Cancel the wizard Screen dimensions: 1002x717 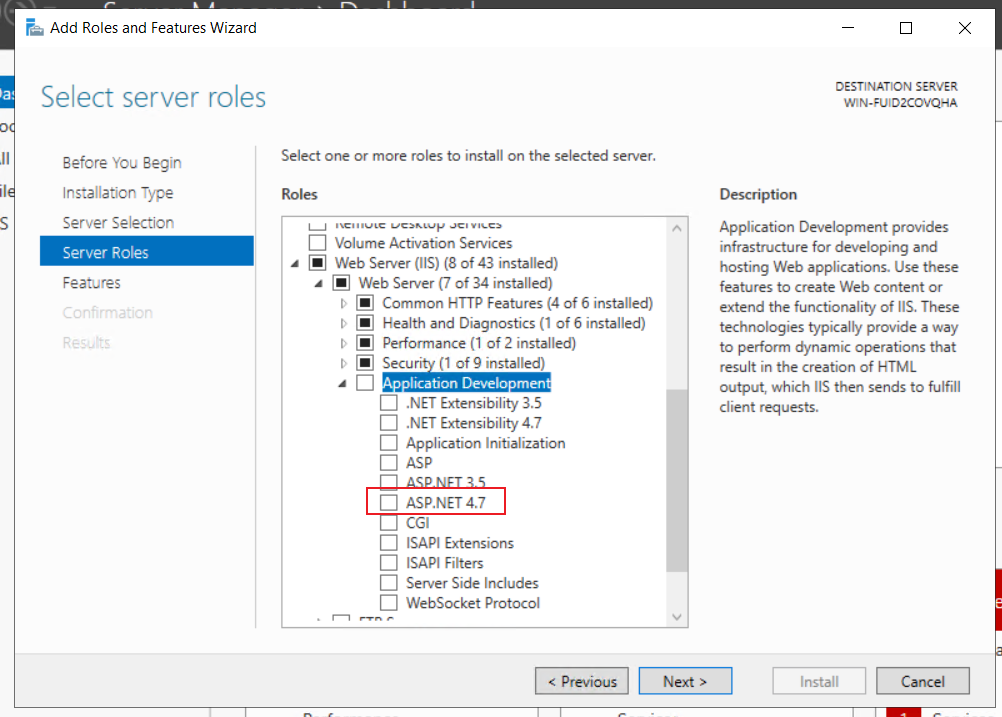(923, 681)
